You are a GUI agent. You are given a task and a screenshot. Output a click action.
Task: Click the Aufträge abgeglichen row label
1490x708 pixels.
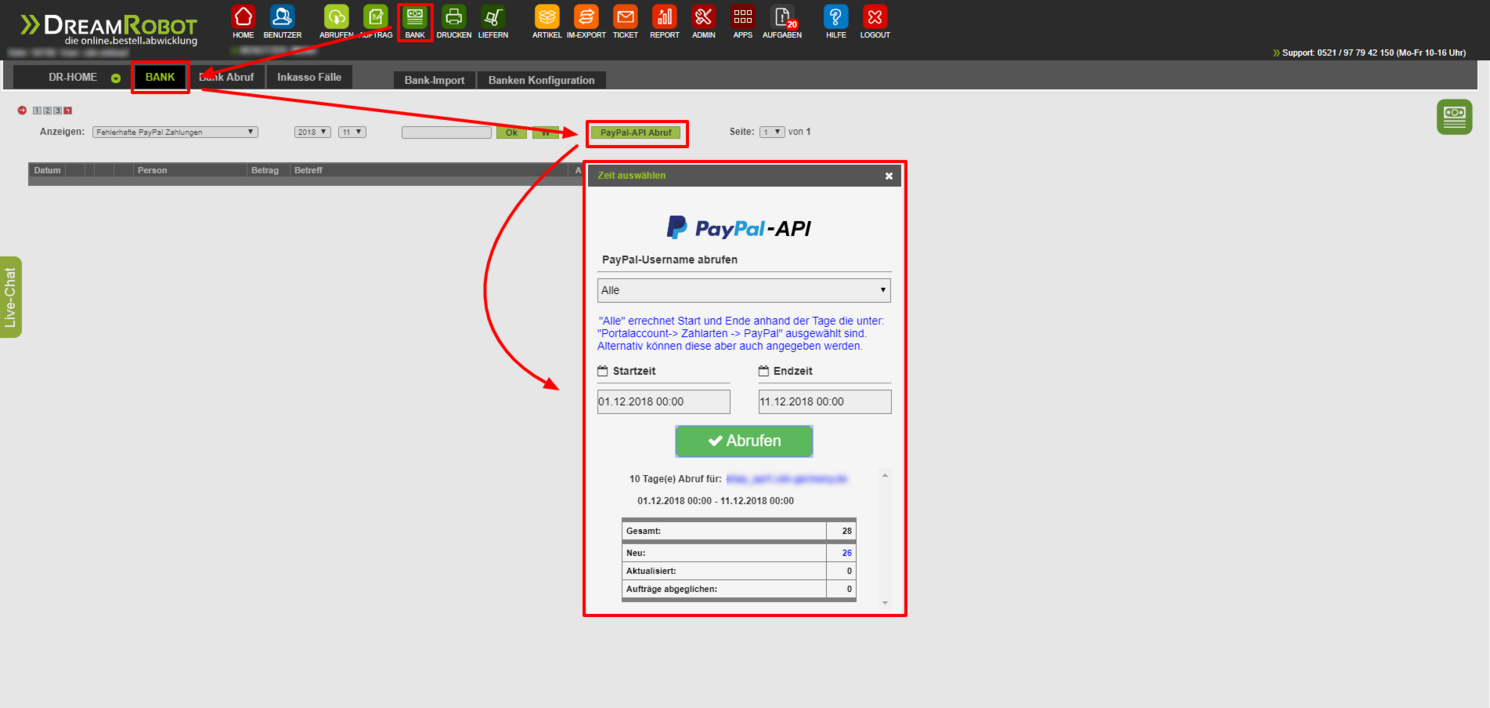pyautogui.click(x=671, y=589)
